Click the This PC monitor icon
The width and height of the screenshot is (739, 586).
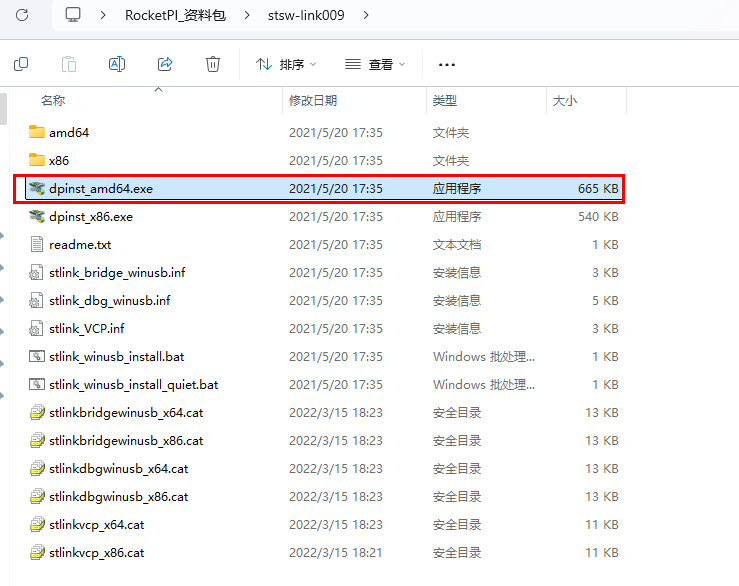point(73,15)
